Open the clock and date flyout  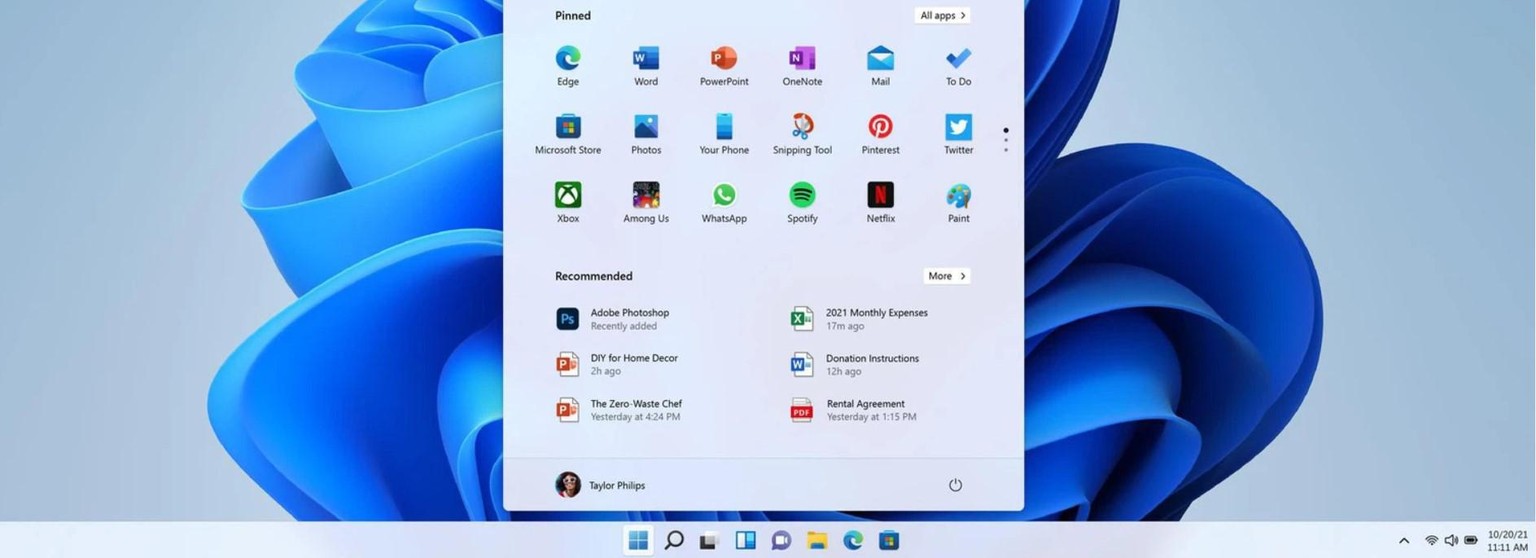point(1506,541)
